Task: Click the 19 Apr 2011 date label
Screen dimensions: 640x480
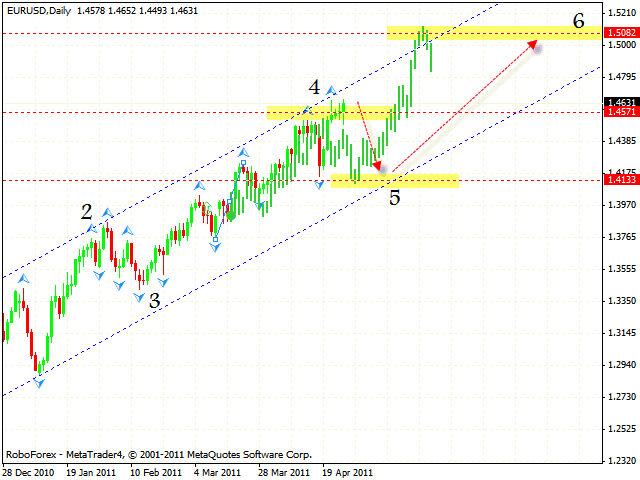Action: point(346,471)
